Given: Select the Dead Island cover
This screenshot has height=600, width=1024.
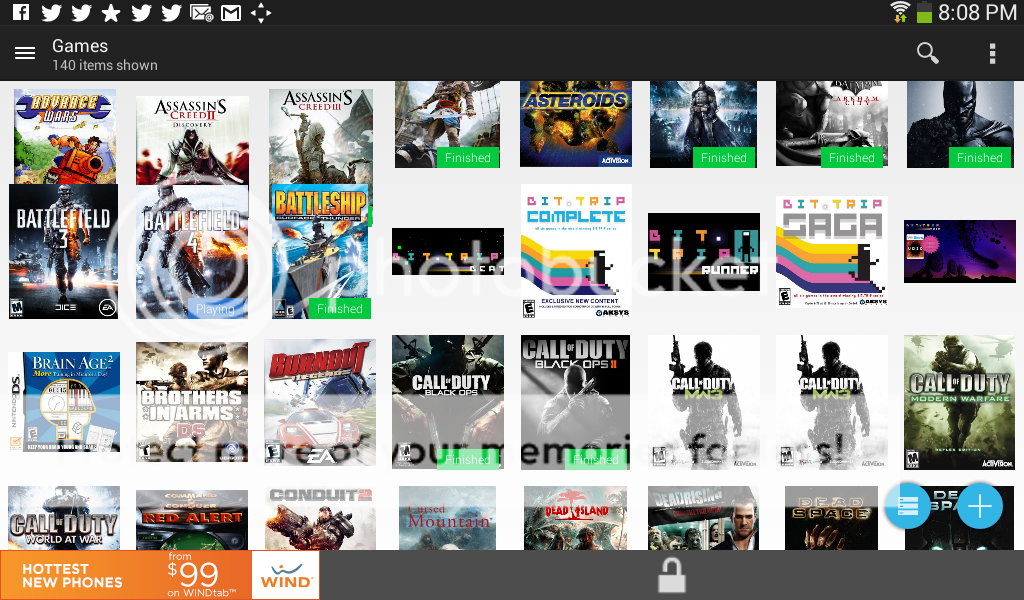Looking at the screenshot, I should tap(575, 518).
